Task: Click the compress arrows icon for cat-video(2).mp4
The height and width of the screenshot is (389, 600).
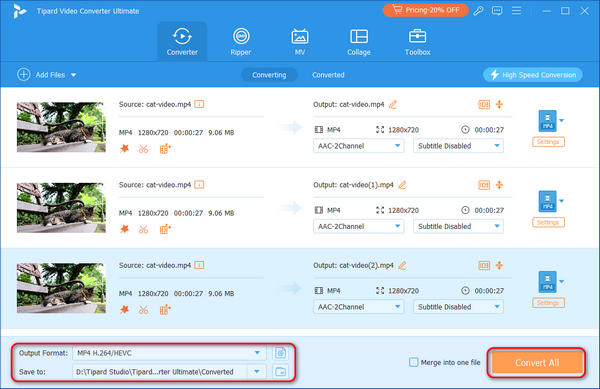Action: (499, 265)
